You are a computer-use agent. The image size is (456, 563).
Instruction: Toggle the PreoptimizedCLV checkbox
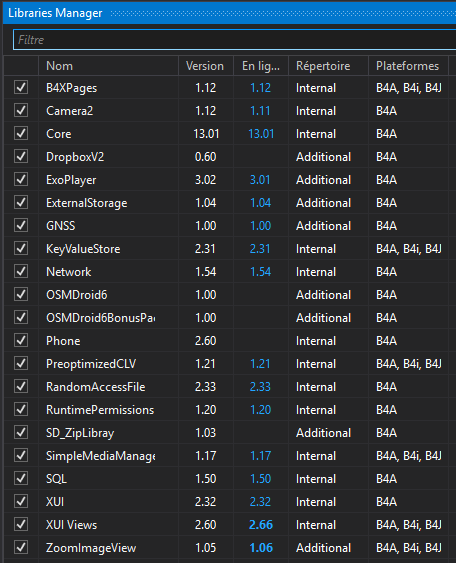pyautogui.click(x=21, y=363)
